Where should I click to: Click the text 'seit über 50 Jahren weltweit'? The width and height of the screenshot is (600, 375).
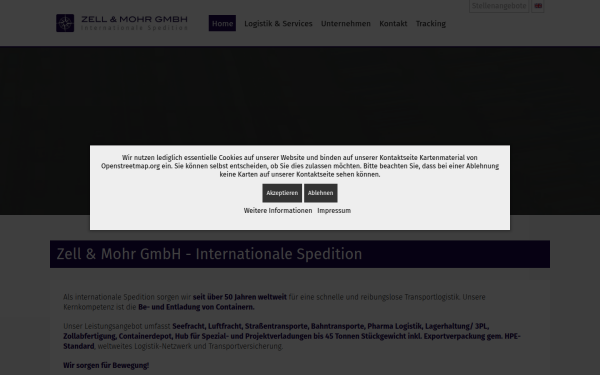click(240, 297)
